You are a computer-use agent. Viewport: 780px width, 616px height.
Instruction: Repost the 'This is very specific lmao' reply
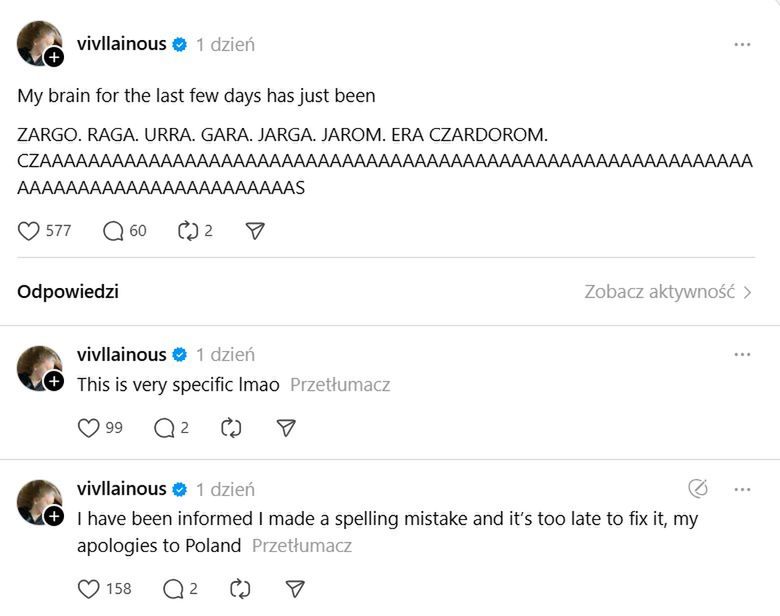(231, 428)
